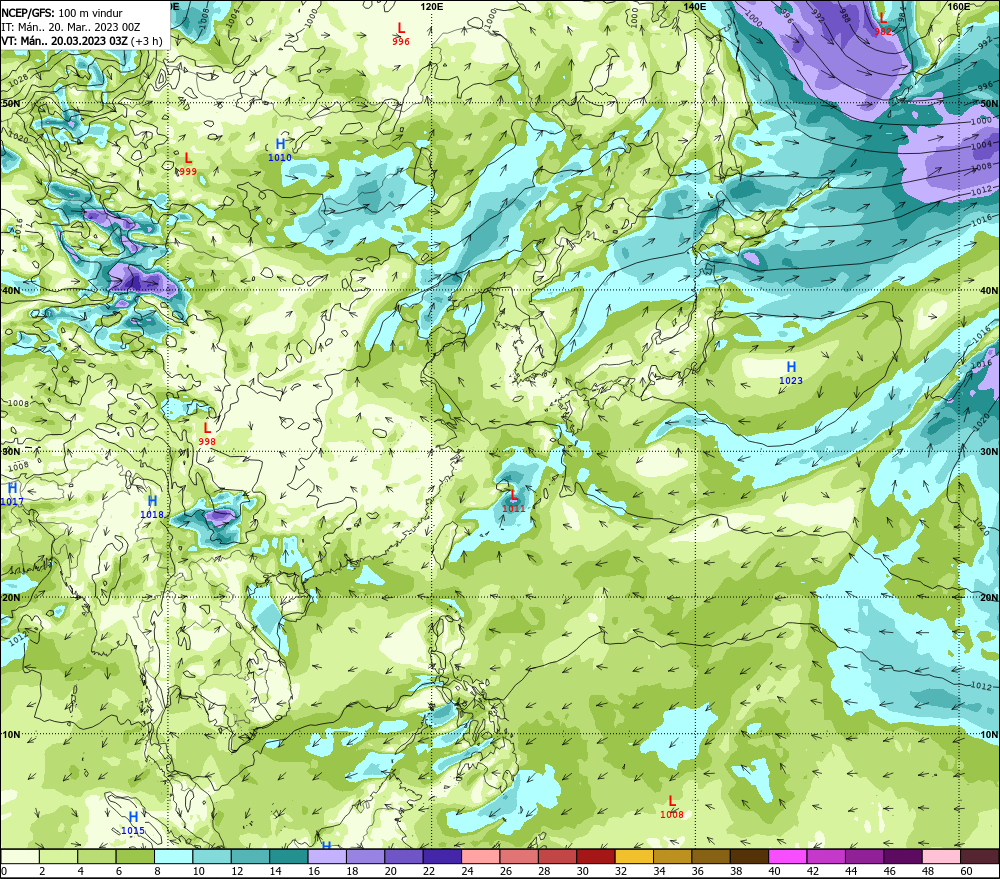Click the pale pink 48–60 legend swatch

tap(941, 856)
